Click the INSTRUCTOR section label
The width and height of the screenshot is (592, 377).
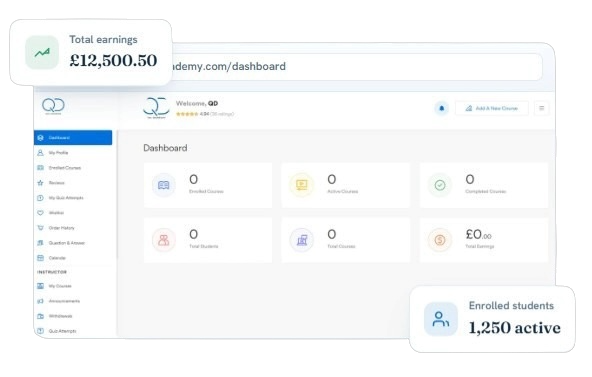(x=52, y=272)
